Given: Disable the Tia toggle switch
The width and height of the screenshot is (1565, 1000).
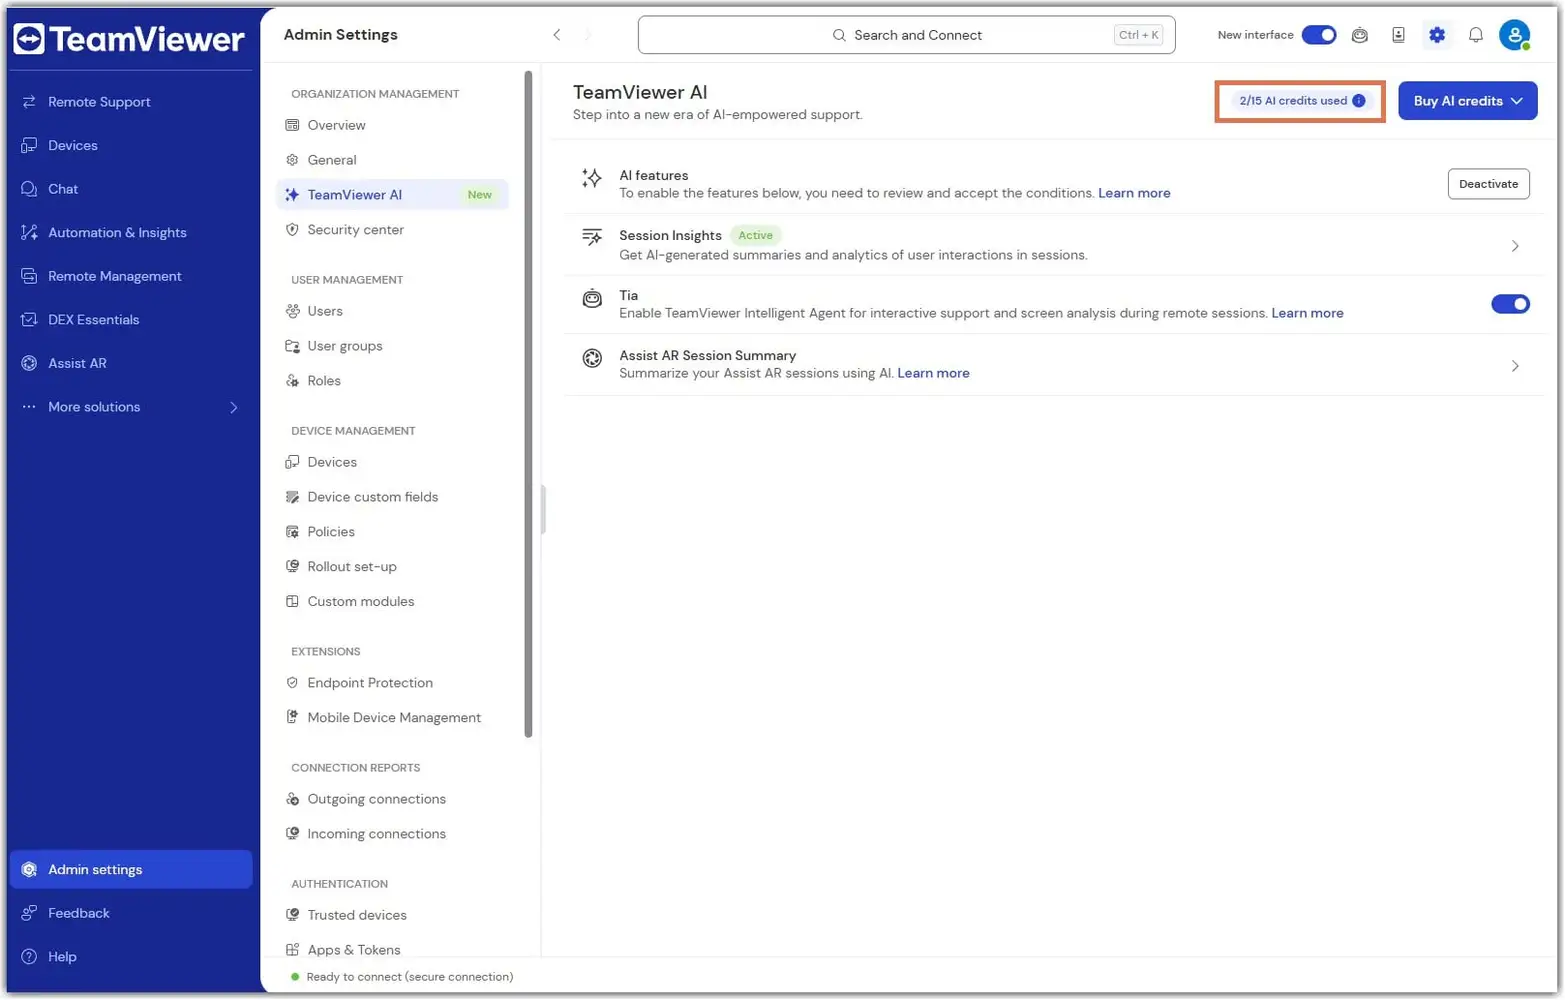Looking at the screenshot, I should [1510, 304].
